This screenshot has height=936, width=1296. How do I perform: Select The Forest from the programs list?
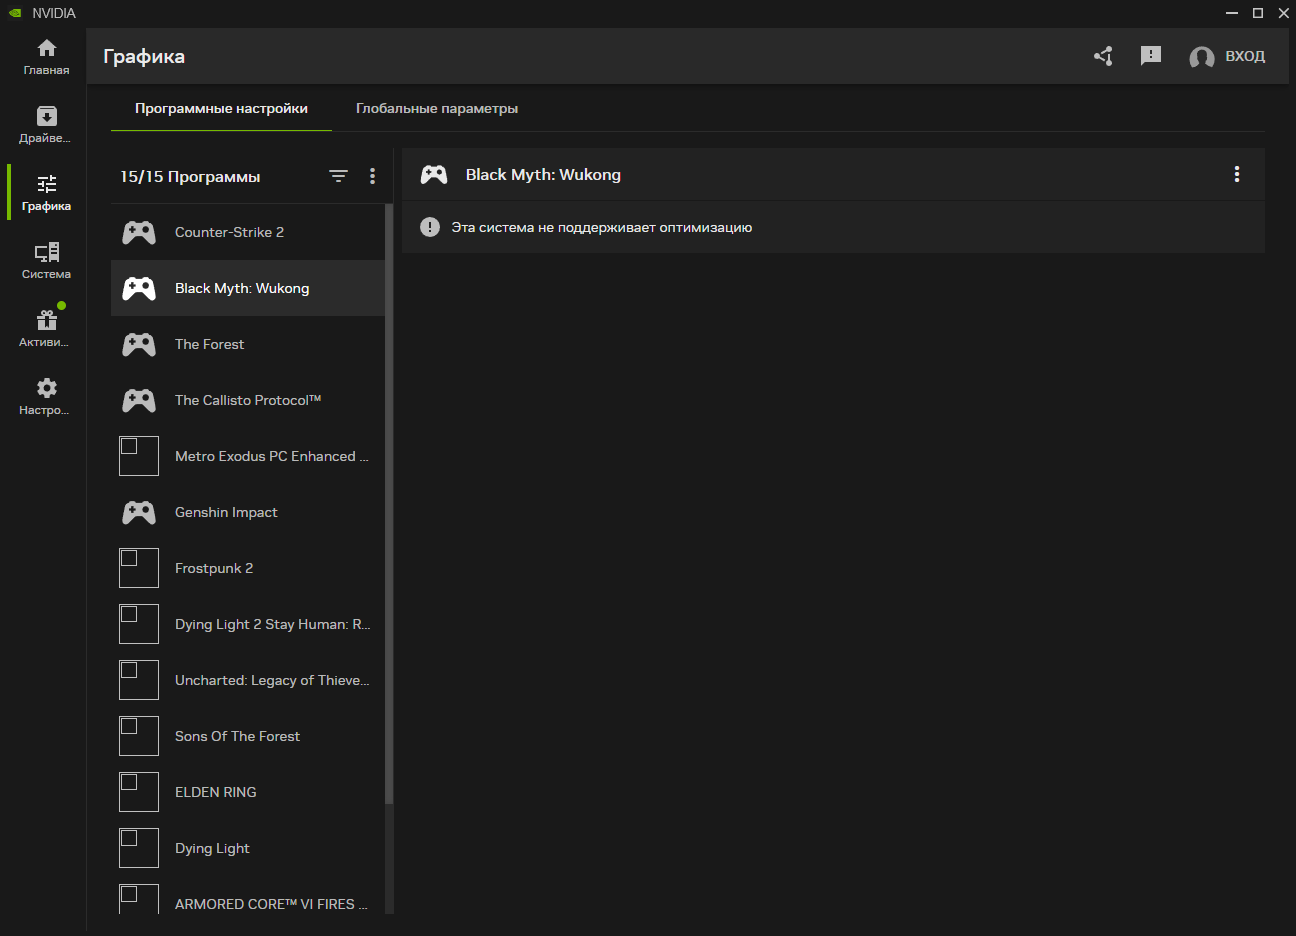pos(209,344)
